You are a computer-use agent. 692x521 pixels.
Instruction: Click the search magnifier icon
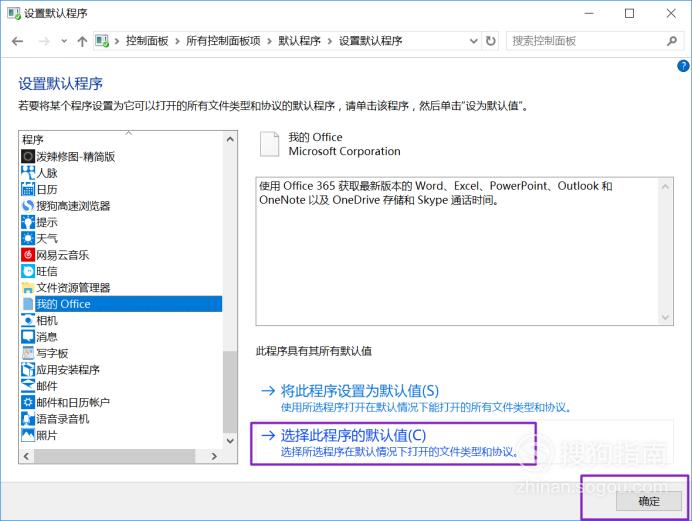click(x=672, y=41)
